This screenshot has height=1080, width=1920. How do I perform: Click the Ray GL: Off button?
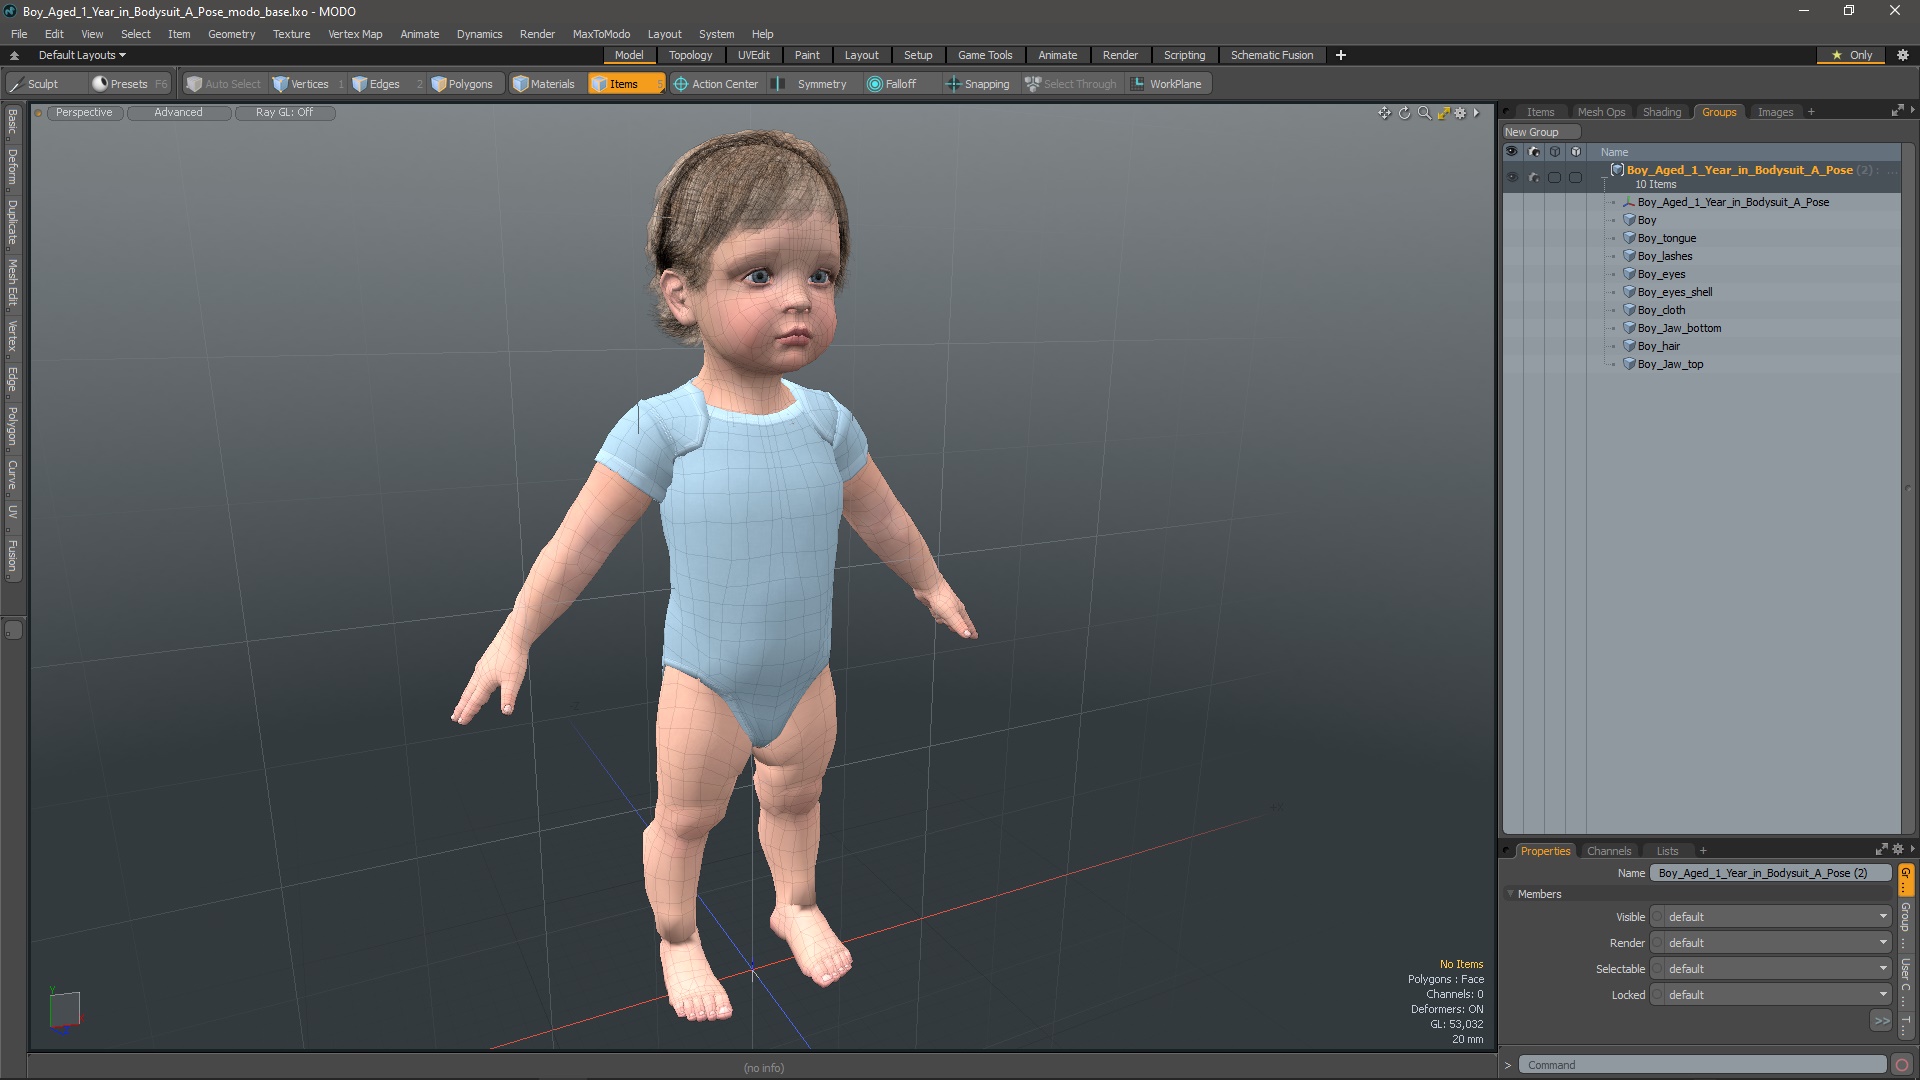tap(284, 112)
